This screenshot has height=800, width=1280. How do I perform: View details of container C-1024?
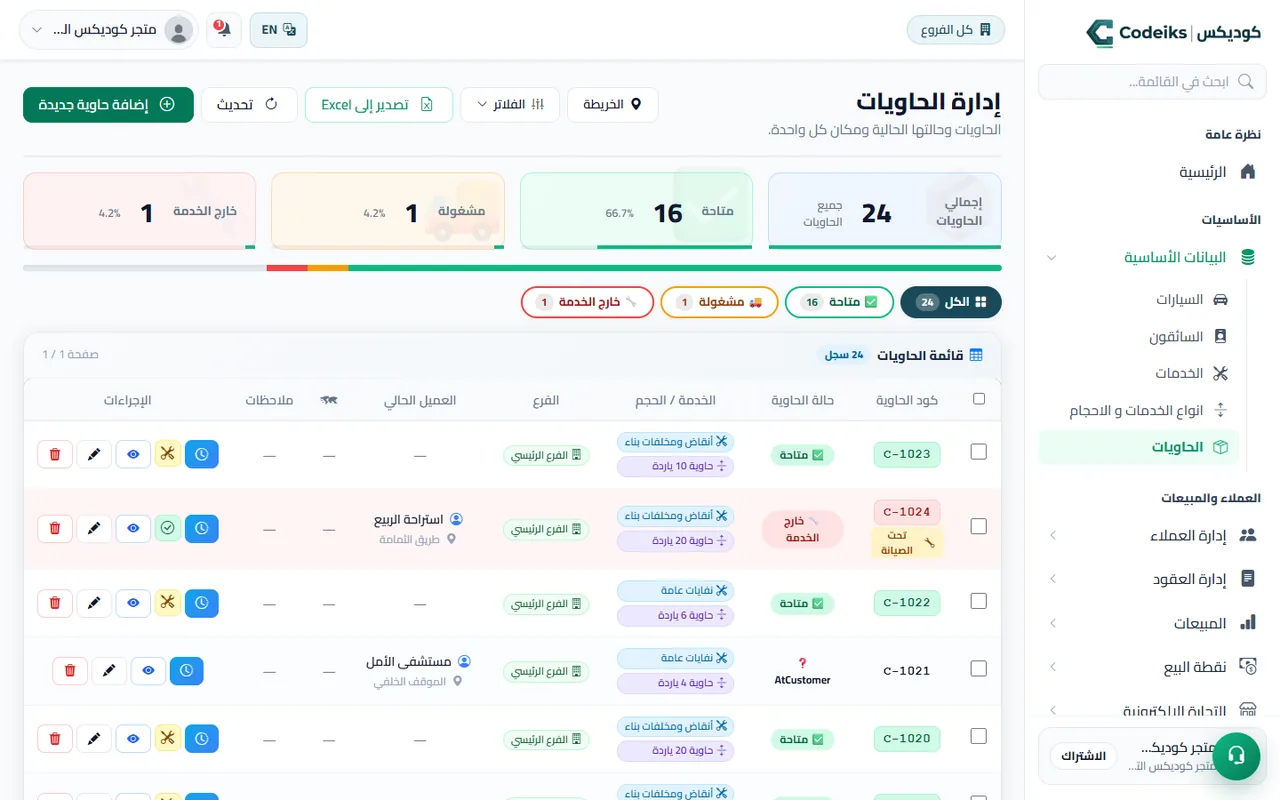(x=133, y=528)
